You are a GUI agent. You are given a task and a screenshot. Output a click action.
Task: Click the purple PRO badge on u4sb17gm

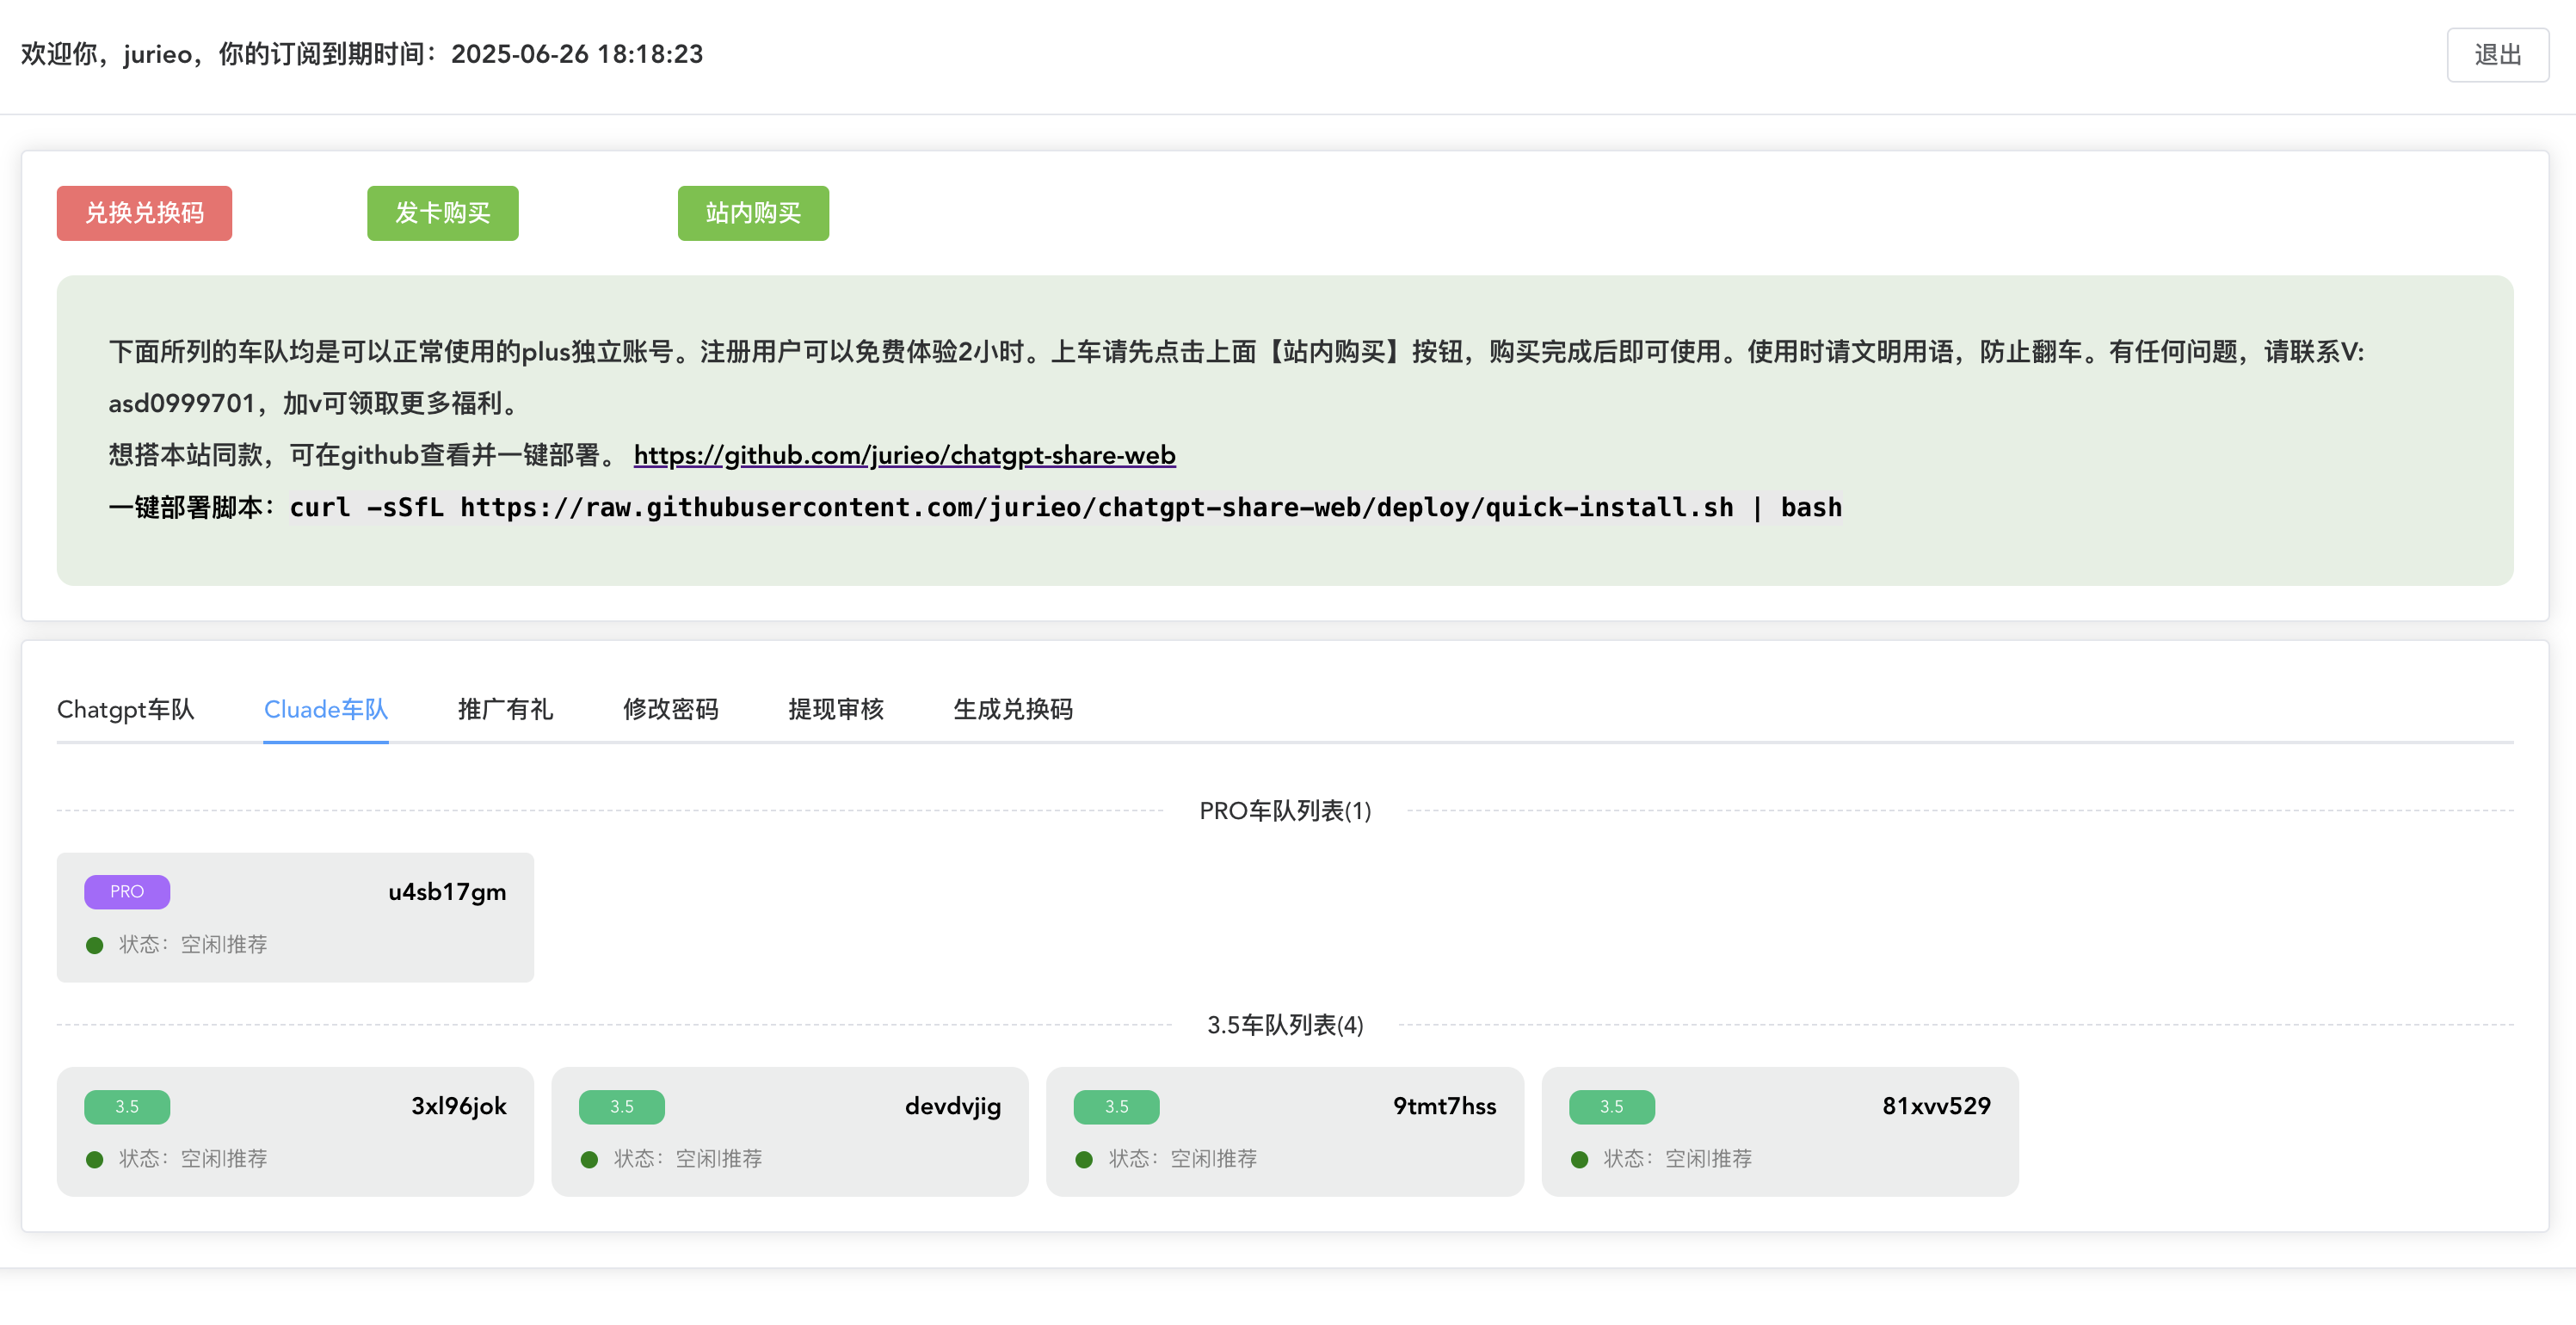(127, 891)
